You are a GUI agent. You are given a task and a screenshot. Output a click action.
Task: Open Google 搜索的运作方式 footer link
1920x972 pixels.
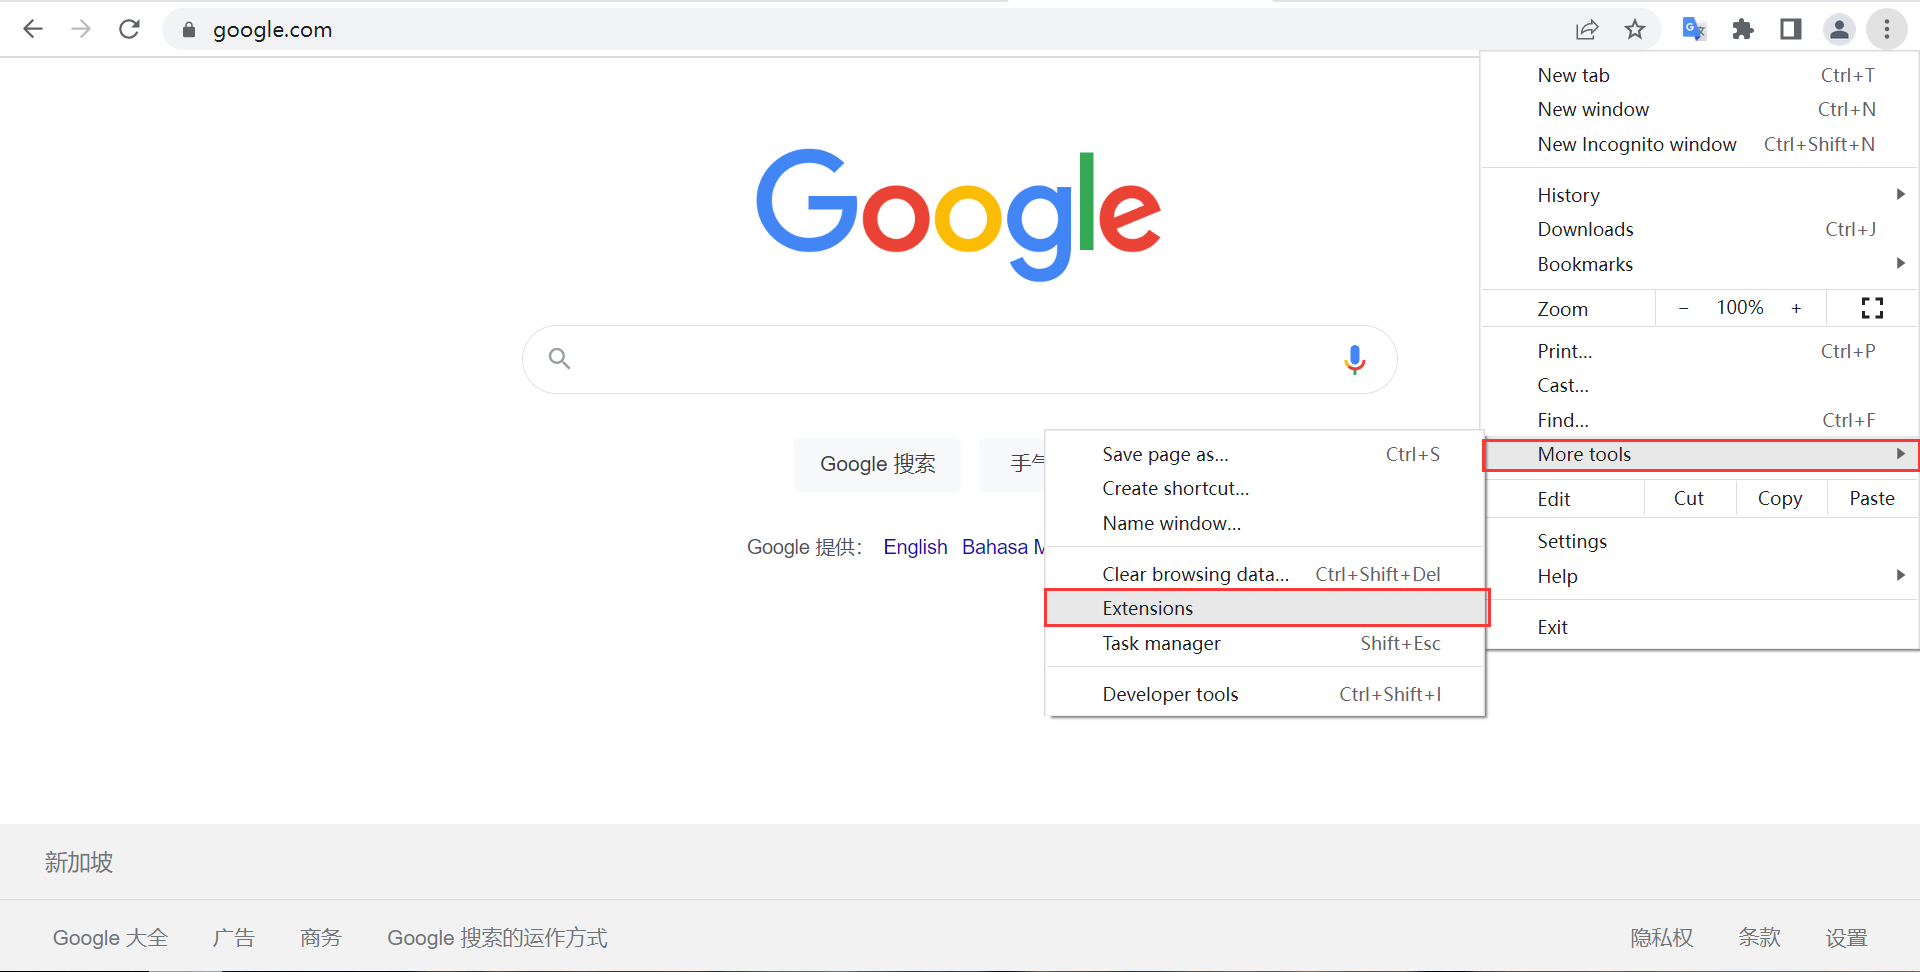[497, 938]
